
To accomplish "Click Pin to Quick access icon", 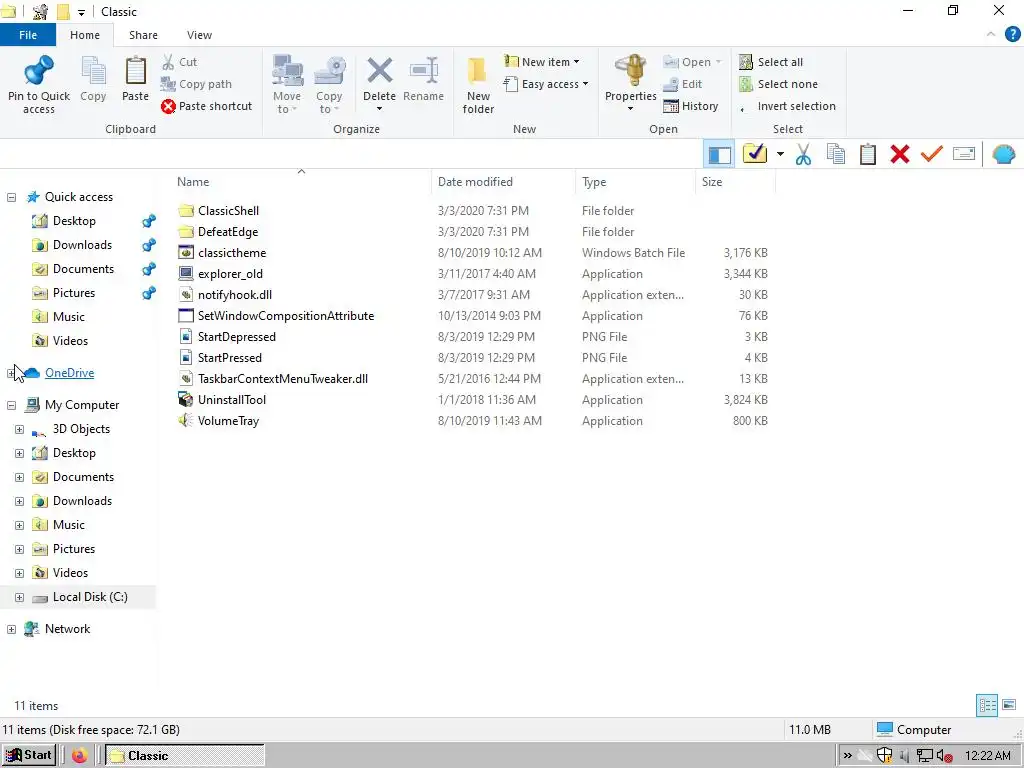I will tap(39, 71).
